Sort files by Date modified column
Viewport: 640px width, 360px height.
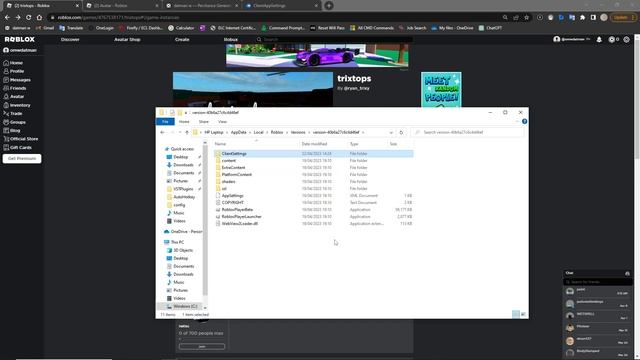tap(324, 144)
